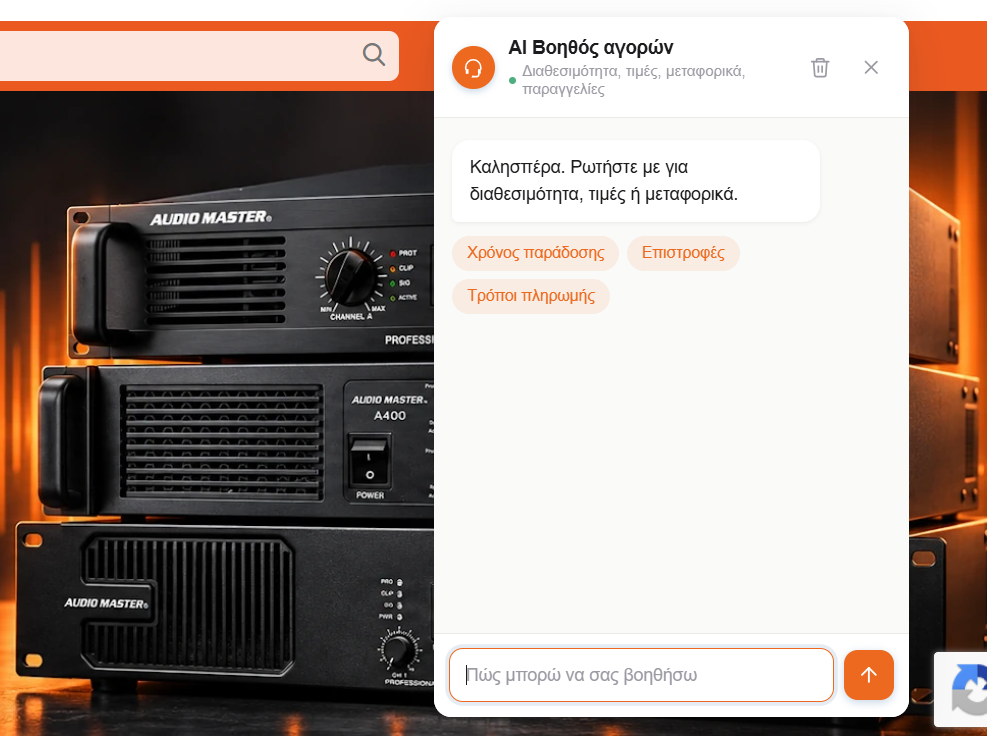The height and width of the screenshot is (736, 987).
Task: Tap the Τρόποι πληρωμής suggestion chip
Action: coord(531,296)
